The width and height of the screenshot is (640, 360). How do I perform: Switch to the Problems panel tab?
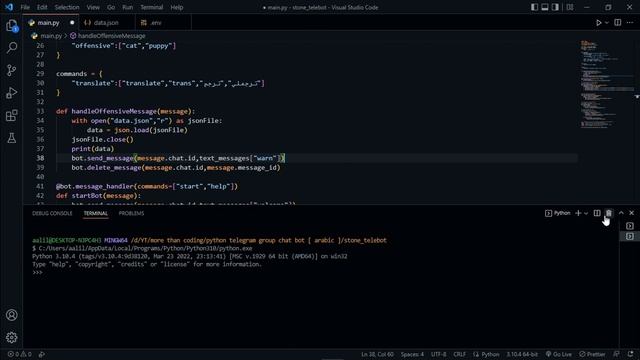click(x=131, y=213)
